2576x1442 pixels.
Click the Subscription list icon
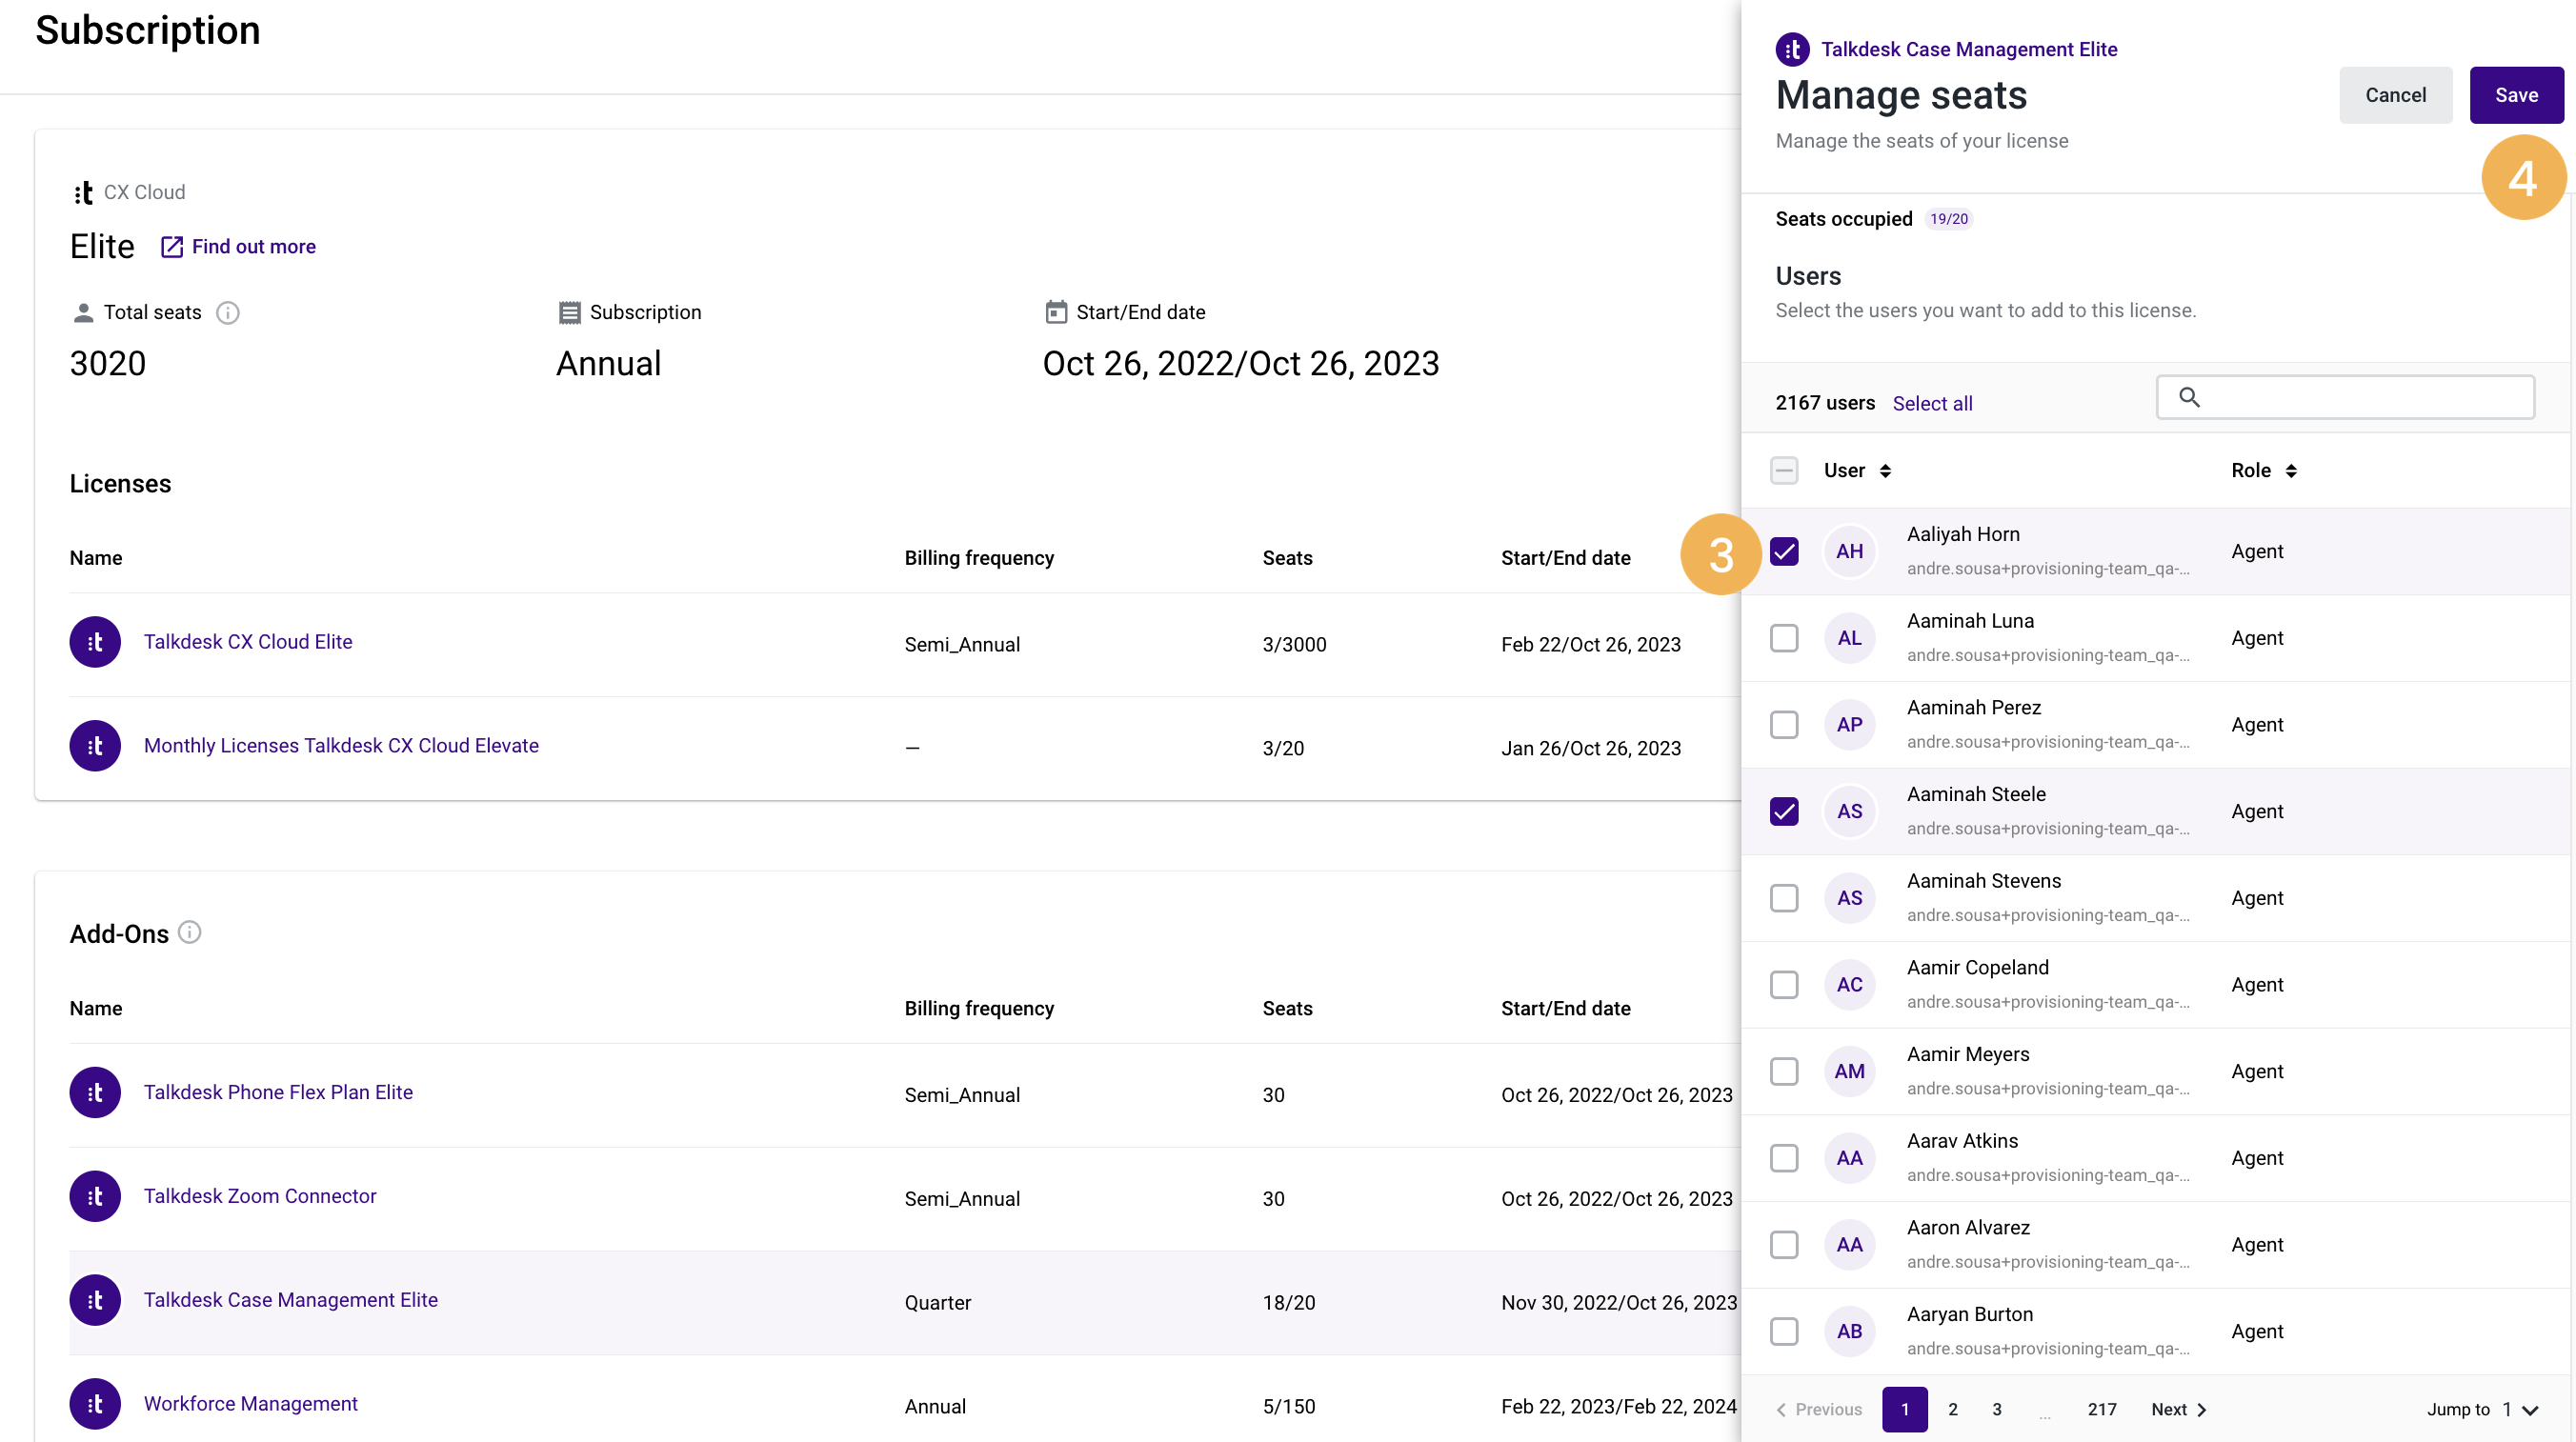click(x=569, y=313)
